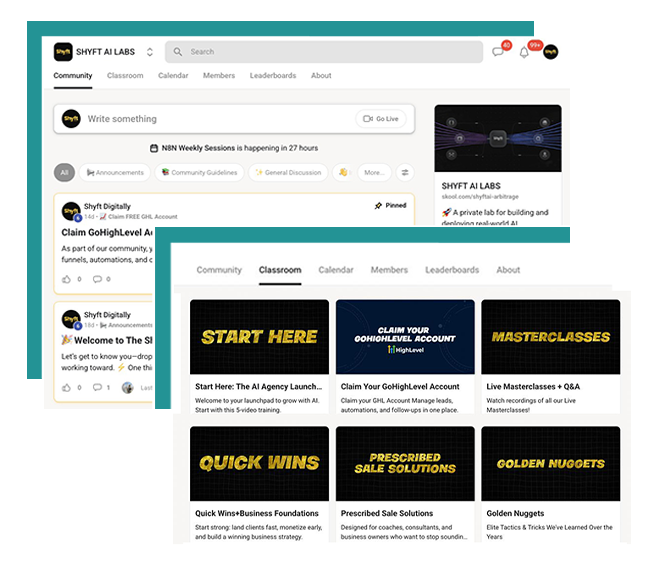Click the Prescribed Sale Solutions card title
This screenshot has height=587, width=657.
[387, 513]
